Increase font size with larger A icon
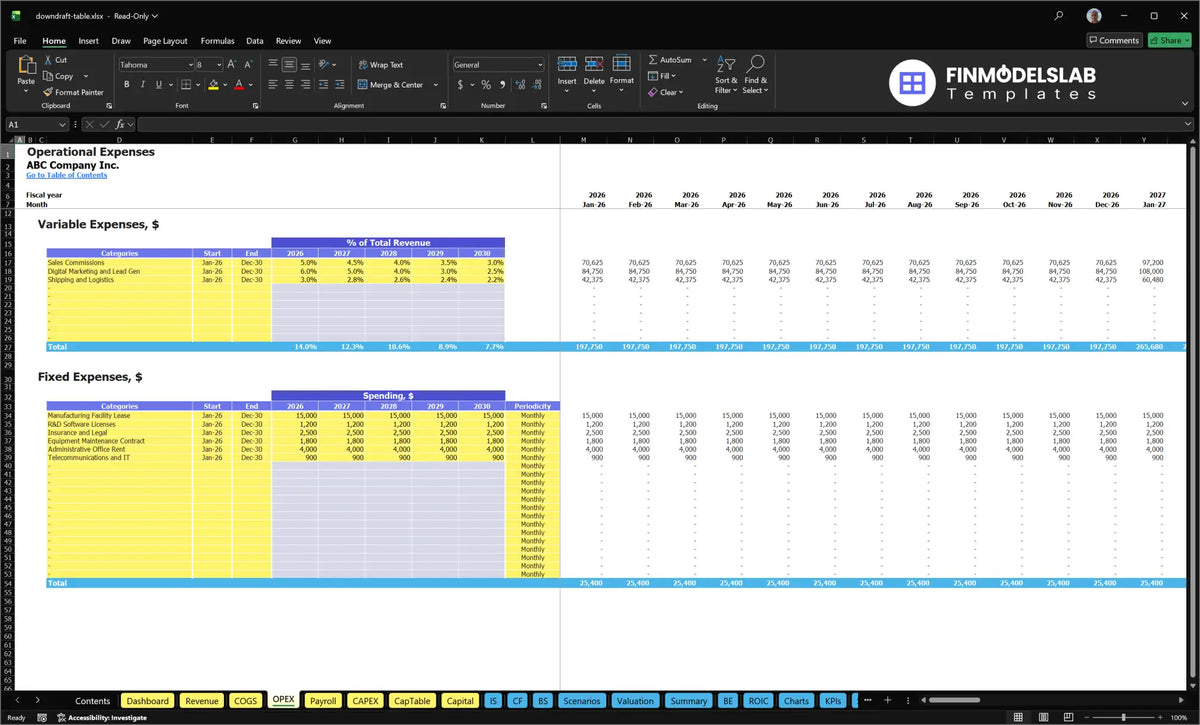Screen dimensions: 1200x725 pos(232,64)
